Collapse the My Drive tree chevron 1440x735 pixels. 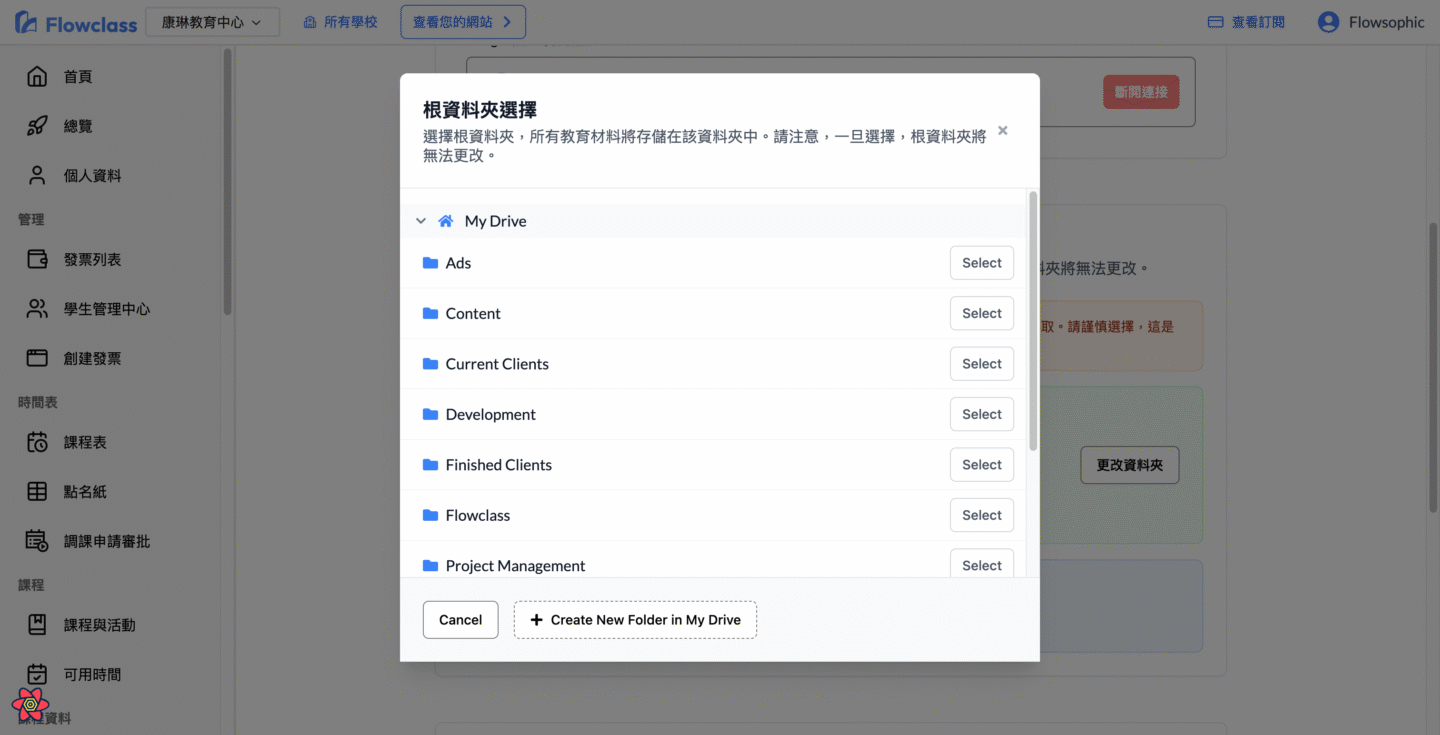(x=421, y=221)
